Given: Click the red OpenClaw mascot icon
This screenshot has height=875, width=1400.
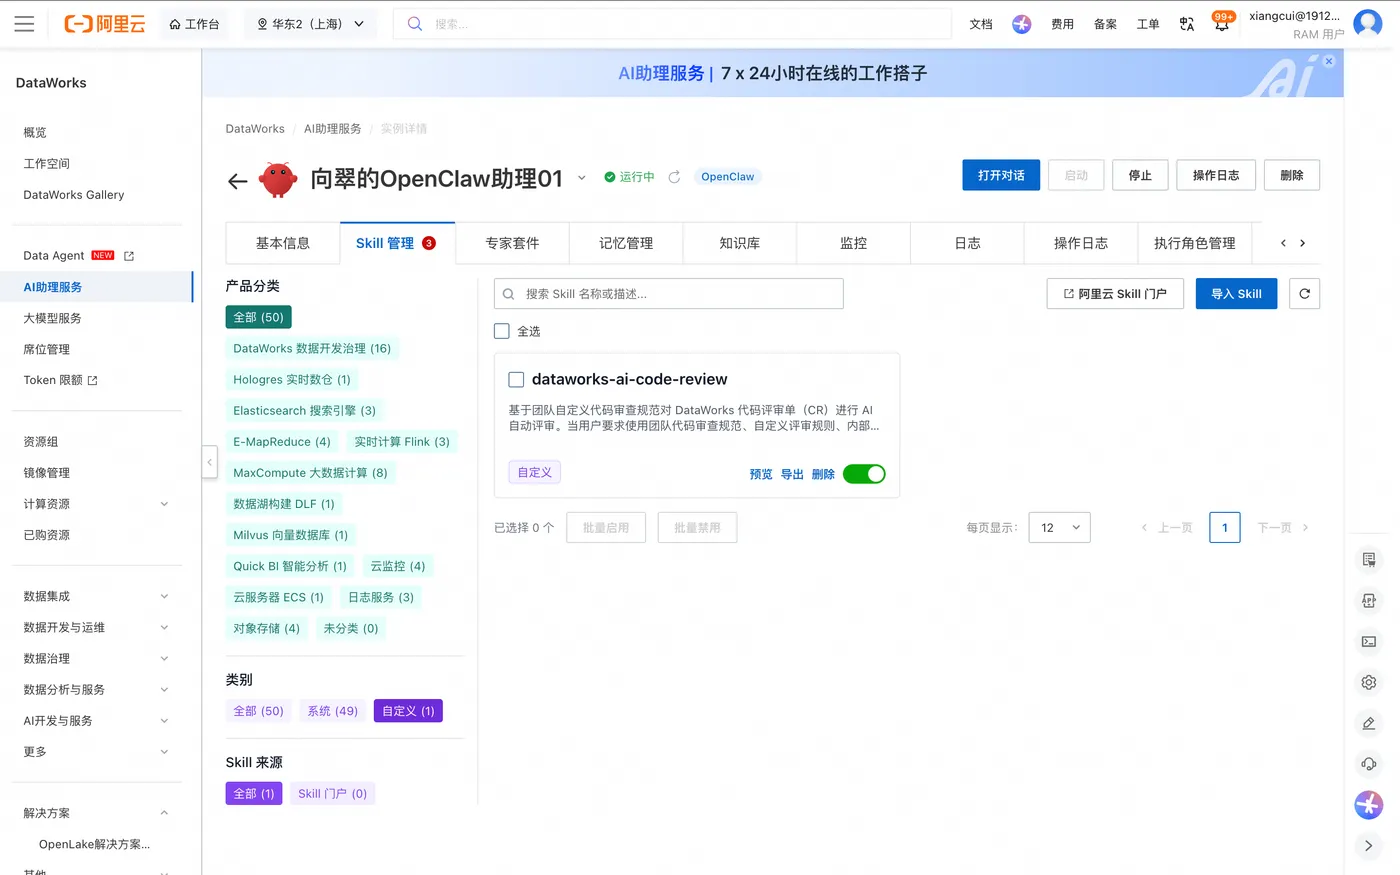Looking at the screenshot, I should (x=278, y=179).
